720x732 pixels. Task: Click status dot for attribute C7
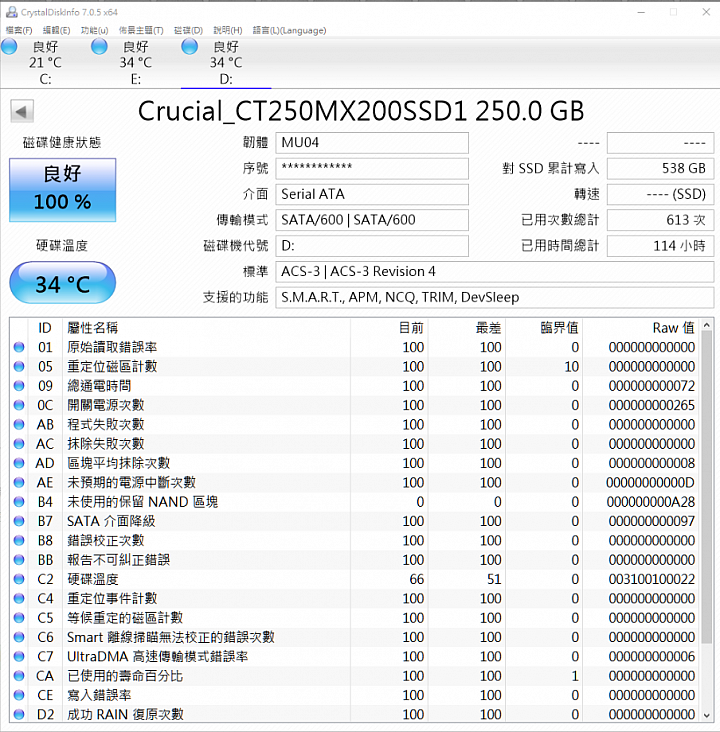(x=19, y=656)
